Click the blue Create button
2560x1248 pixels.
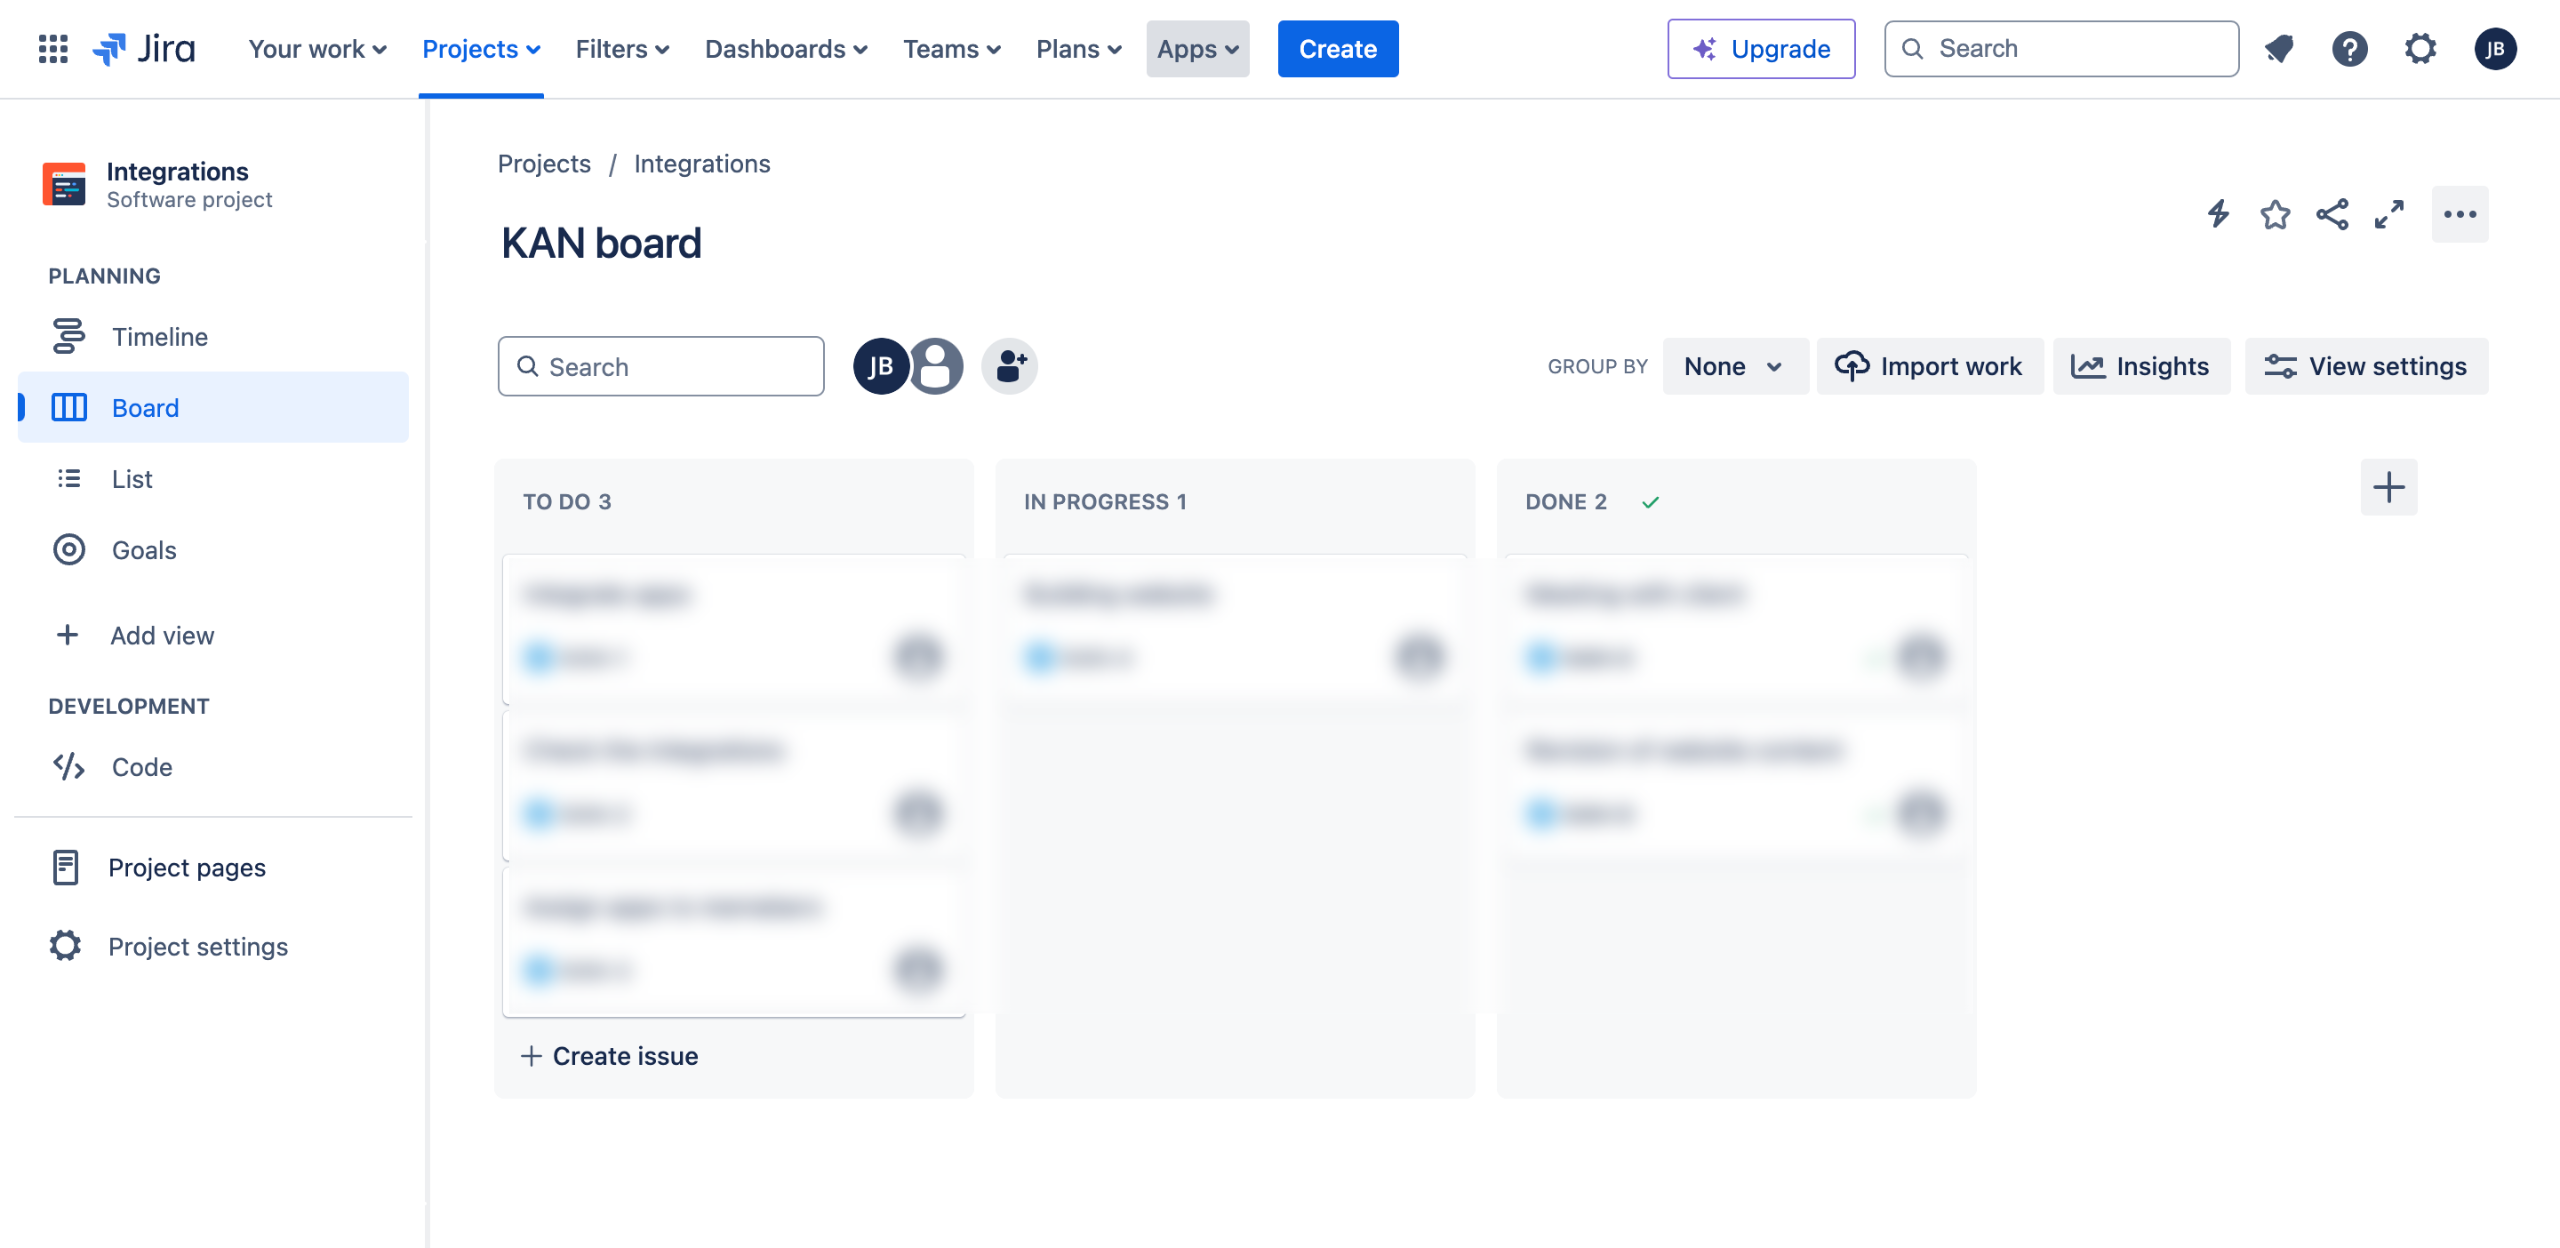[1337, 48]
